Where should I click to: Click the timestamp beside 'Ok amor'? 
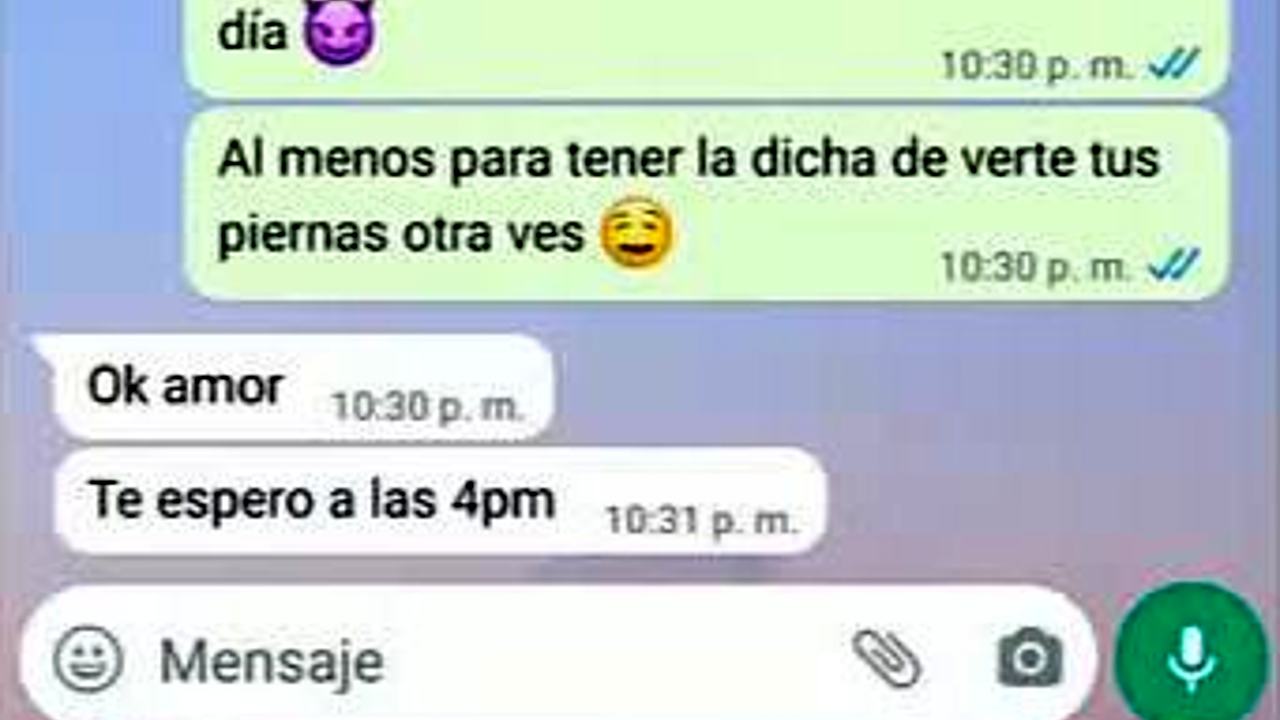[428, 407]
